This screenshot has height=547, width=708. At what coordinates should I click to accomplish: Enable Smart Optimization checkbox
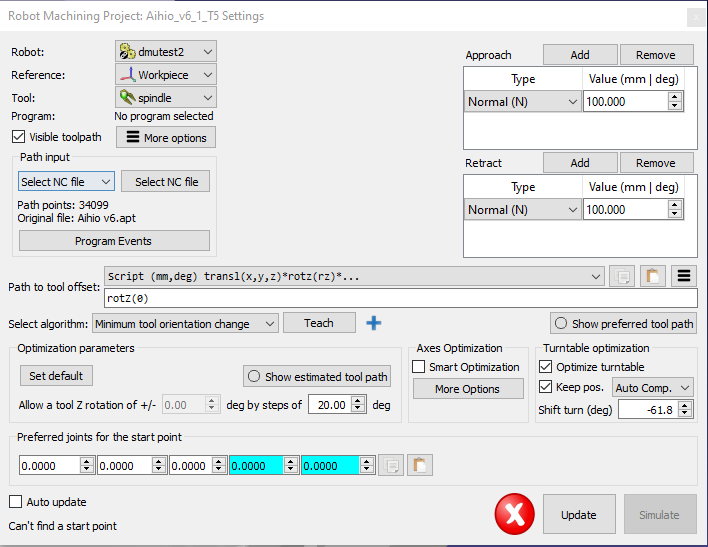[x=419, y=367]
